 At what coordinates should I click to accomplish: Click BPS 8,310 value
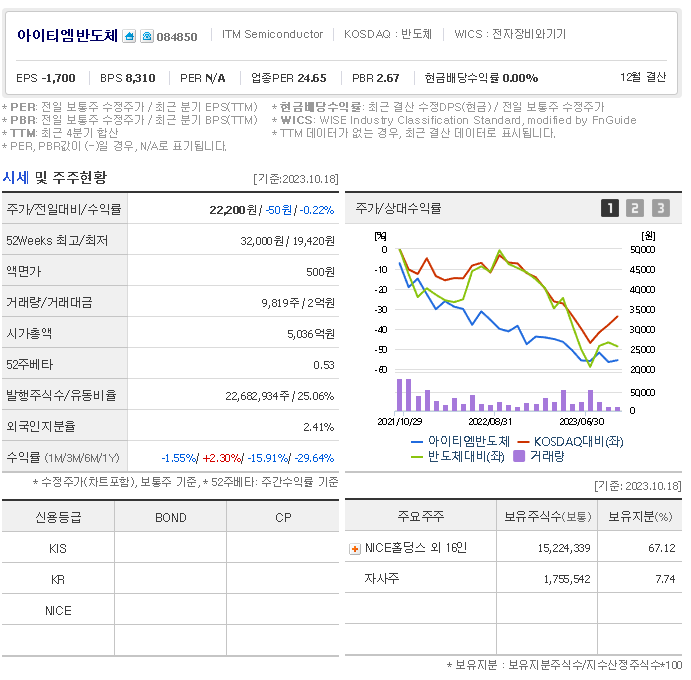[128, 78]
